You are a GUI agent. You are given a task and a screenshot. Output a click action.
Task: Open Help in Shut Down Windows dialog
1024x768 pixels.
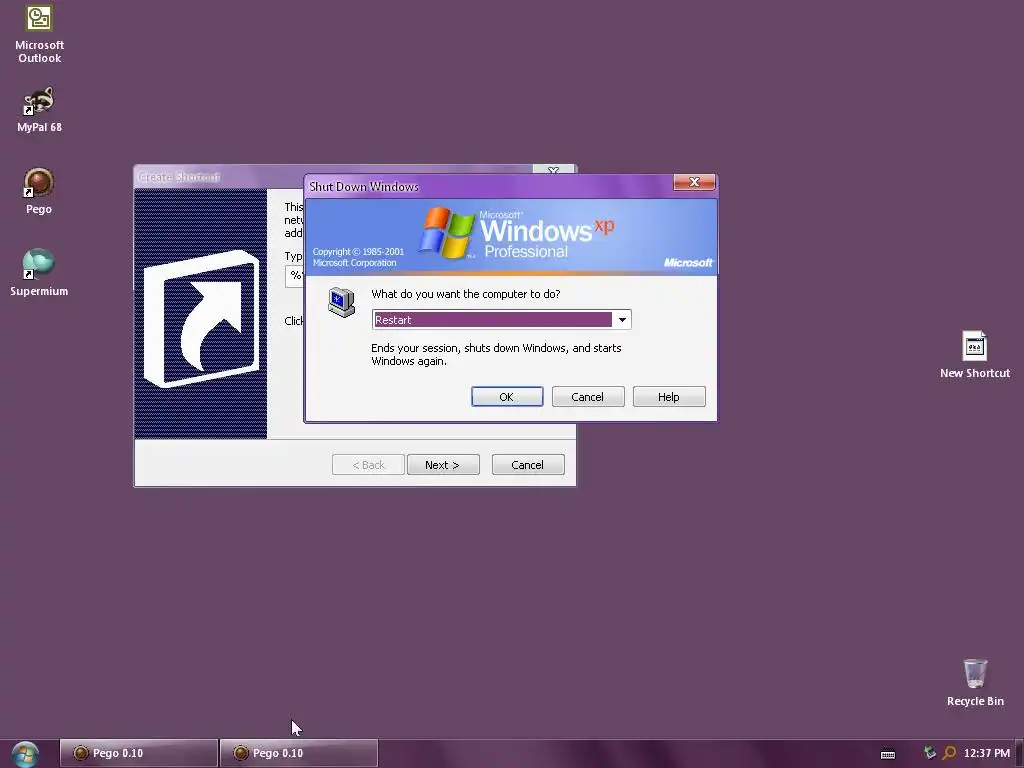pyautogui.click(x=669, y=396)
